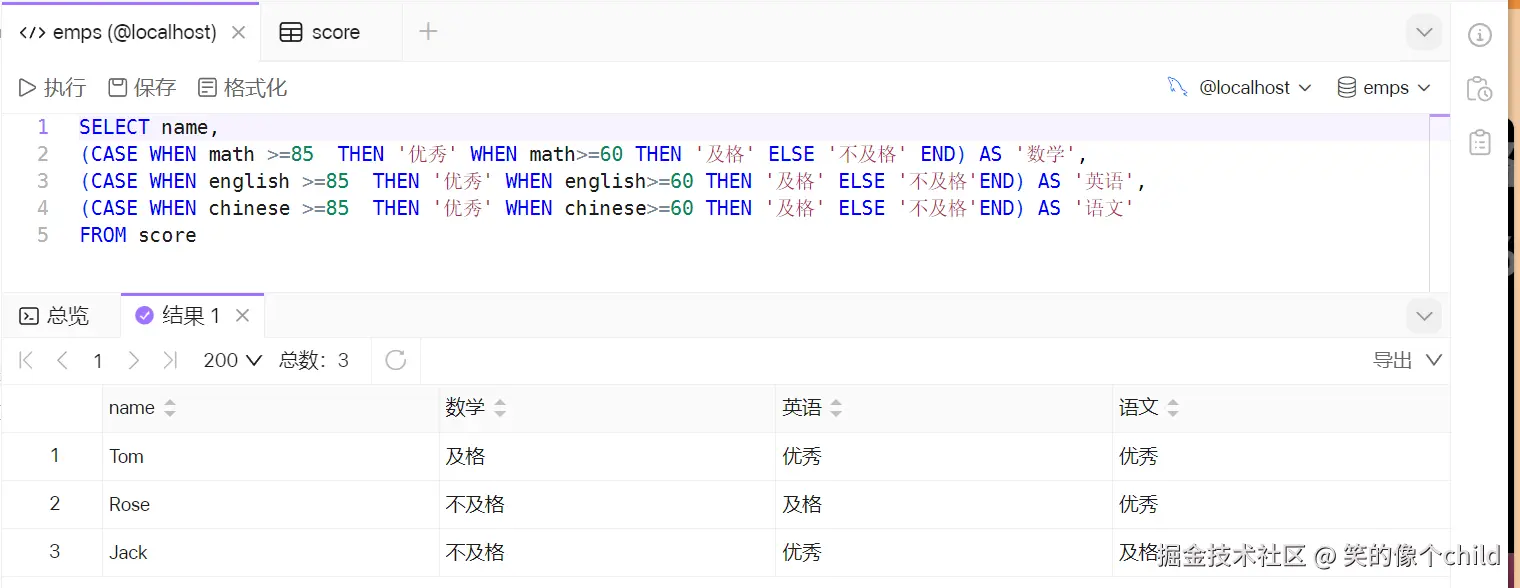Go to previous results page
This screenshot has height=588, width=1520.
tap(62, 360)
